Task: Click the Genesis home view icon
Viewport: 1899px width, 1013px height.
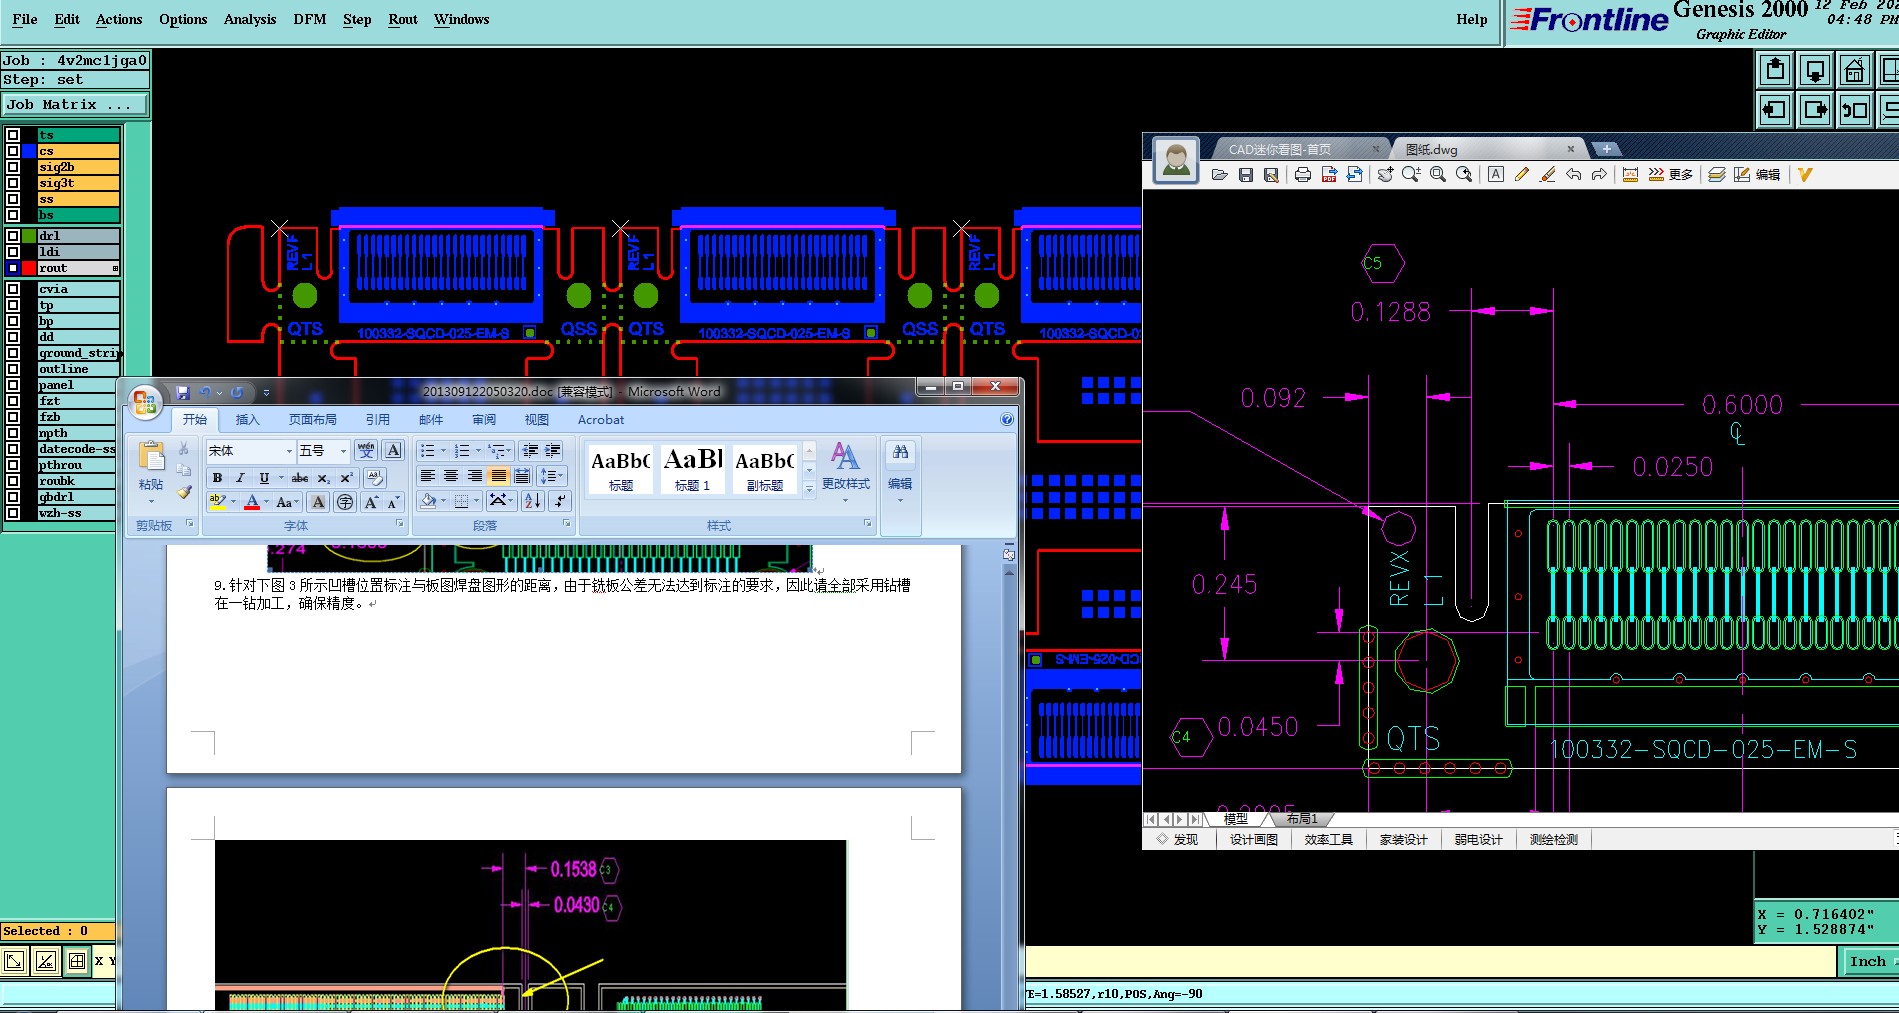Action: coord(1854,71)
